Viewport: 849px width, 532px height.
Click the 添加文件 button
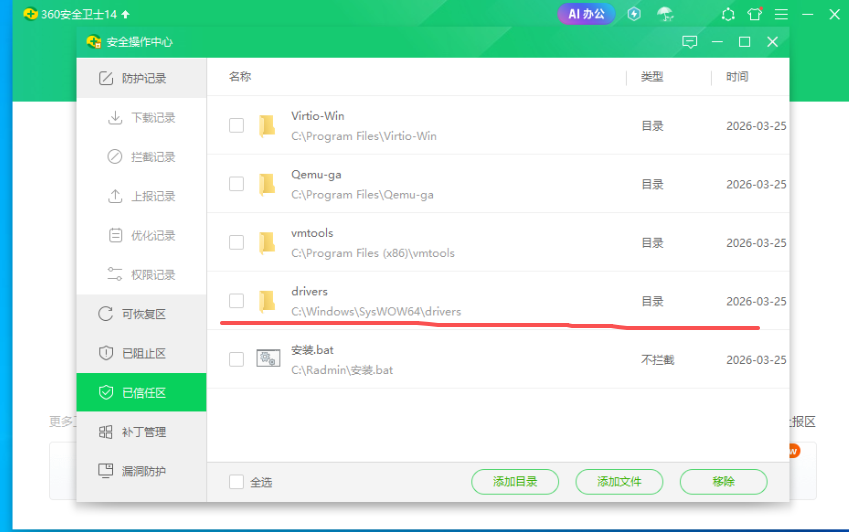pos(619,482)
